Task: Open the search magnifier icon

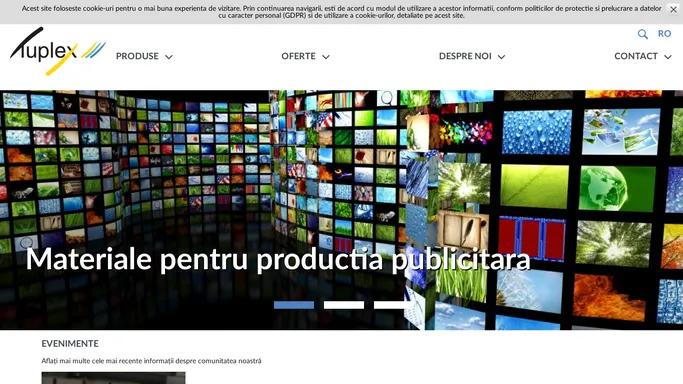Action: click(642, 34)
